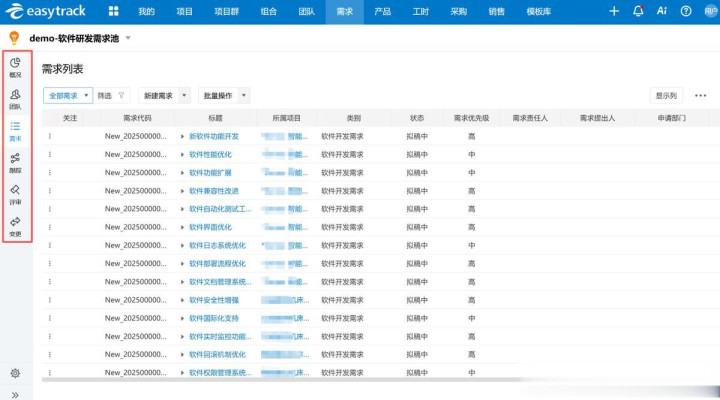Click the notification bell icon
Viewport: 720px width, 400px height.
pos(639,11)
